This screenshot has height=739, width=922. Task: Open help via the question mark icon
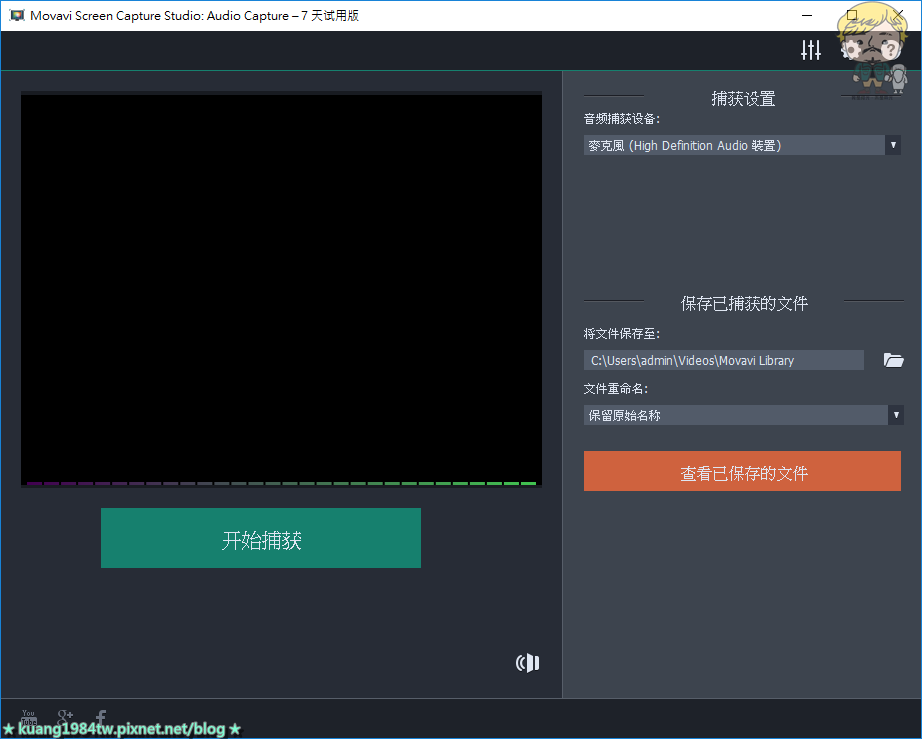click(x=890, y=50)
